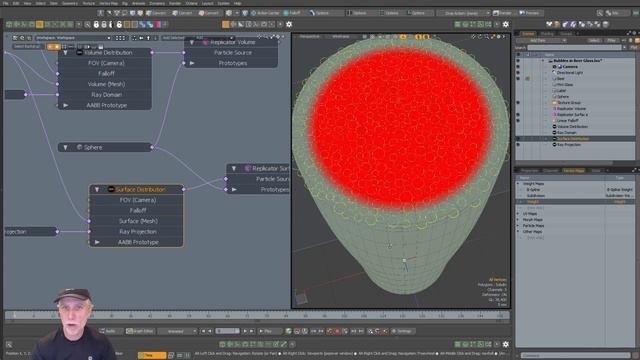Open the Add Item dropdown
This screenshot has width=640, height=360.
541,40
